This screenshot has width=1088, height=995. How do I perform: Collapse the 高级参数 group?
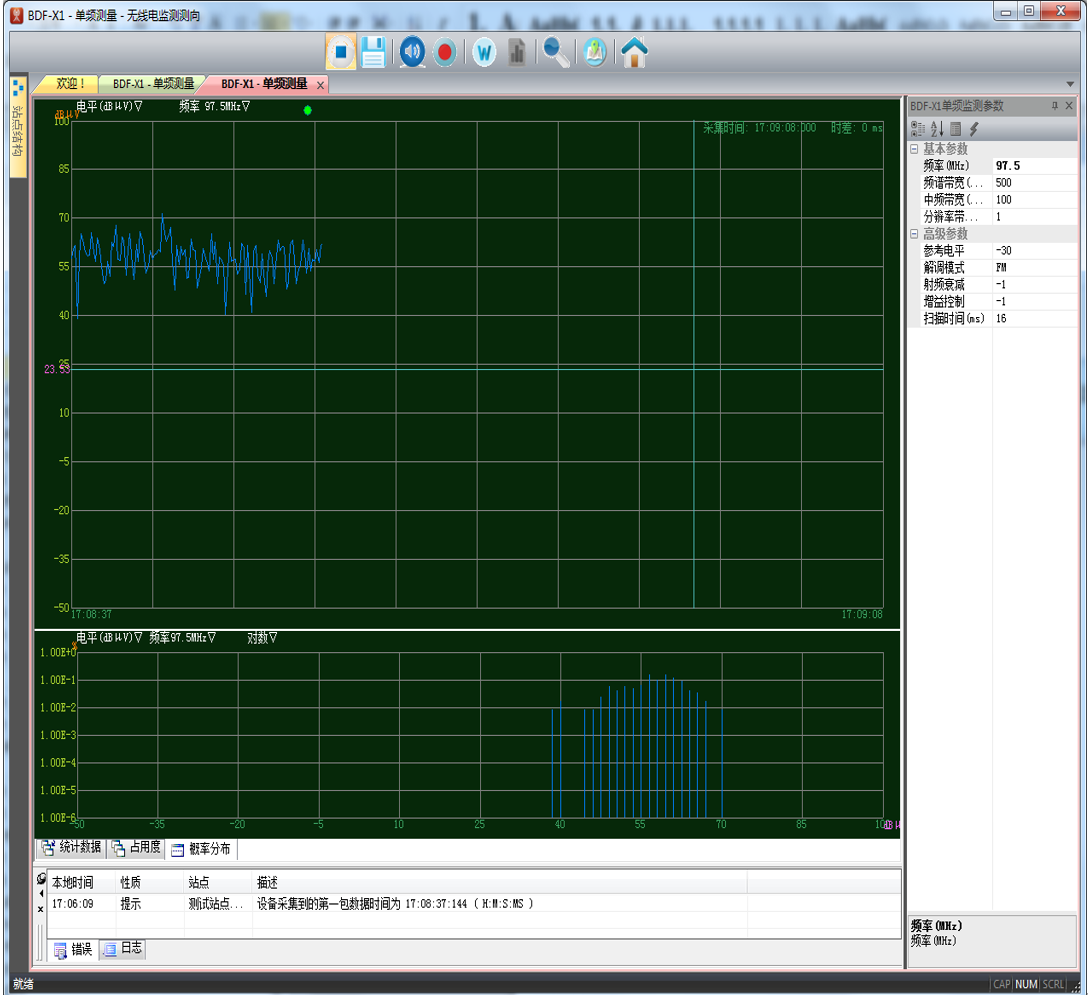(x=914, y=234)
